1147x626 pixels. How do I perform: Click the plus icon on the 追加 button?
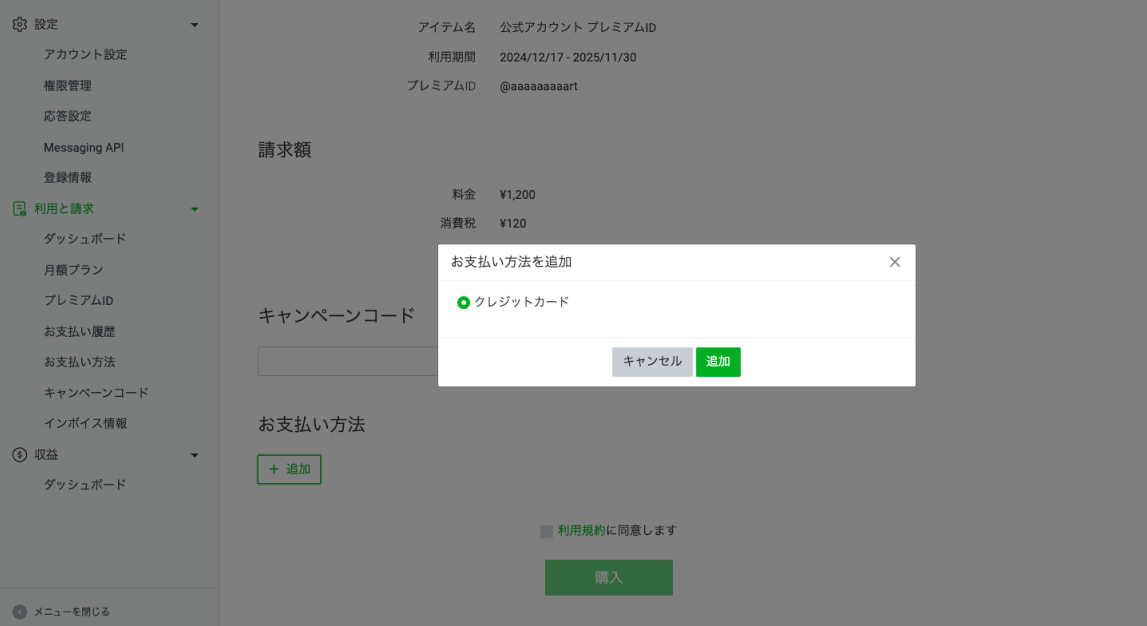coord(275,469)
